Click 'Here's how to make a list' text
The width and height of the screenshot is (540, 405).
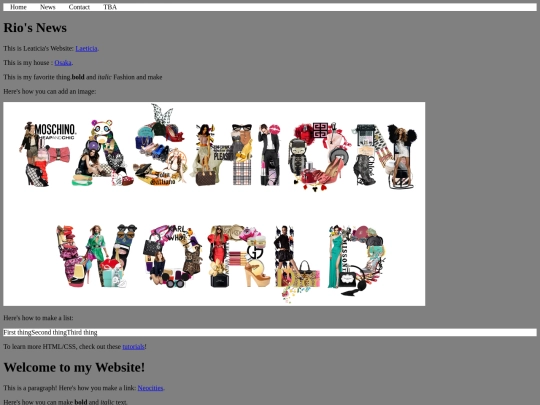[x=38, y=318]
